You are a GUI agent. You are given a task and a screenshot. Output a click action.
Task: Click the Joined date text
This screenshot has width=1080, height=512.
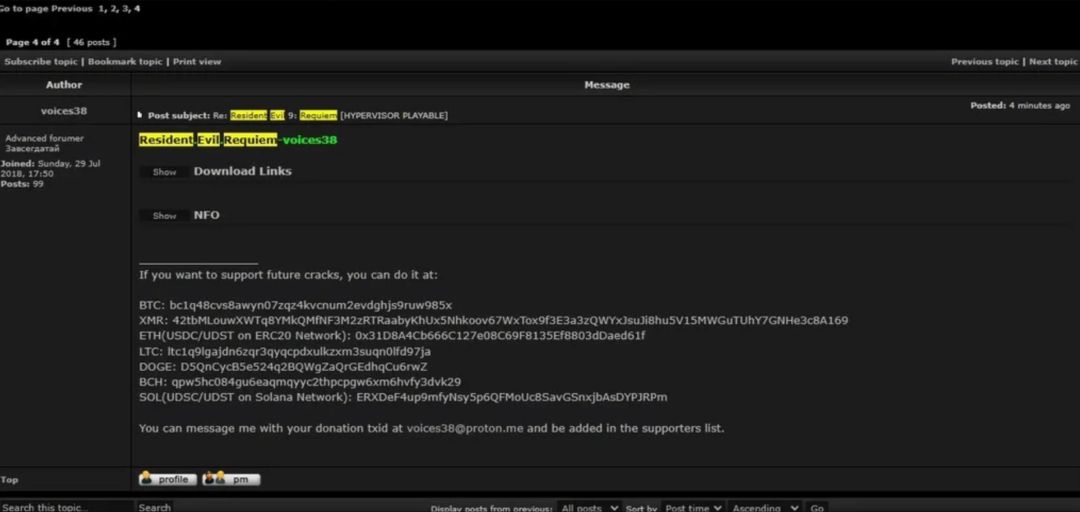[x=50, y=169]
